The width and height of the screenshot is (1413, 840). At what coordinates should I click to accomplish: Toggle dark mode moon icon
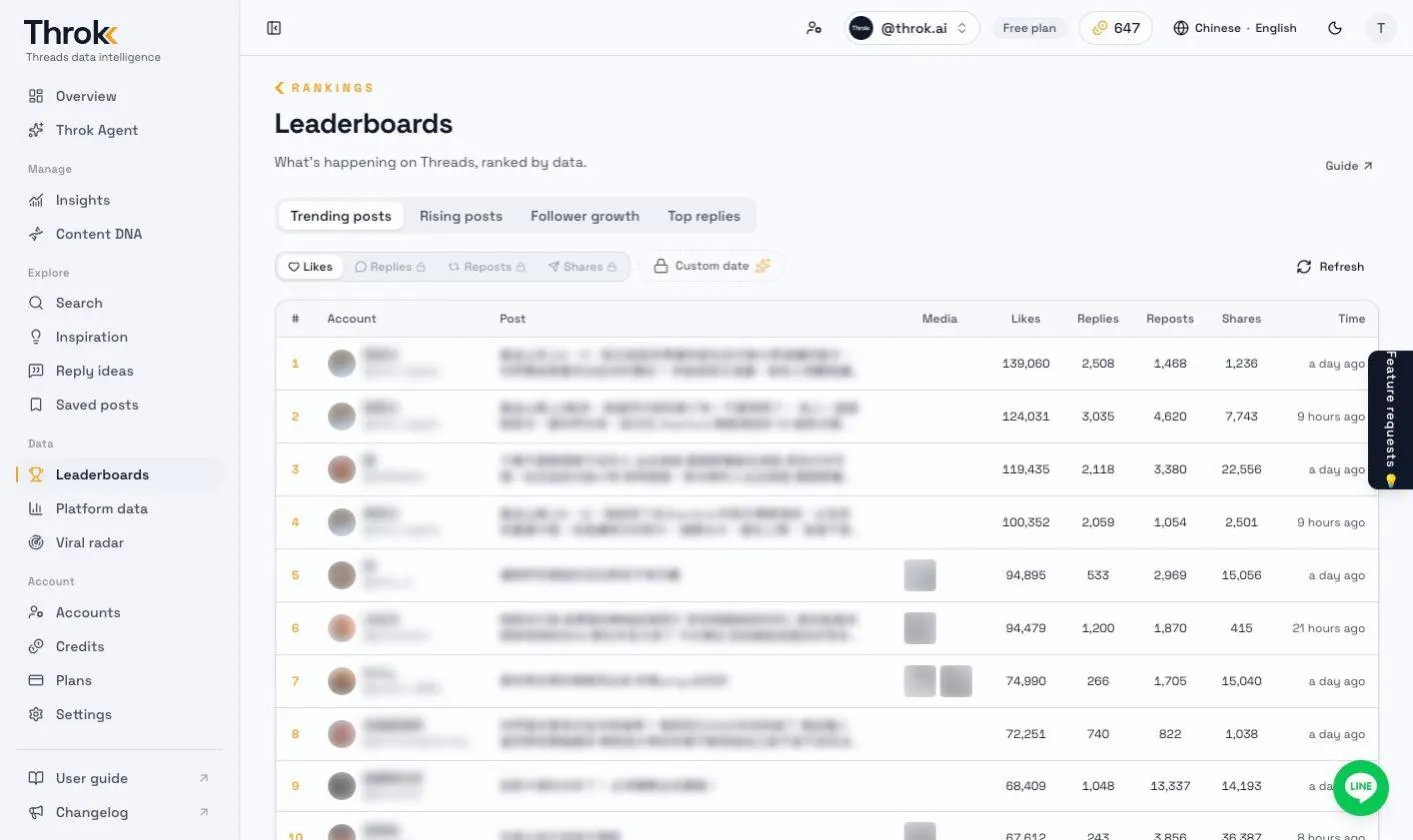tap(1335, 28)
